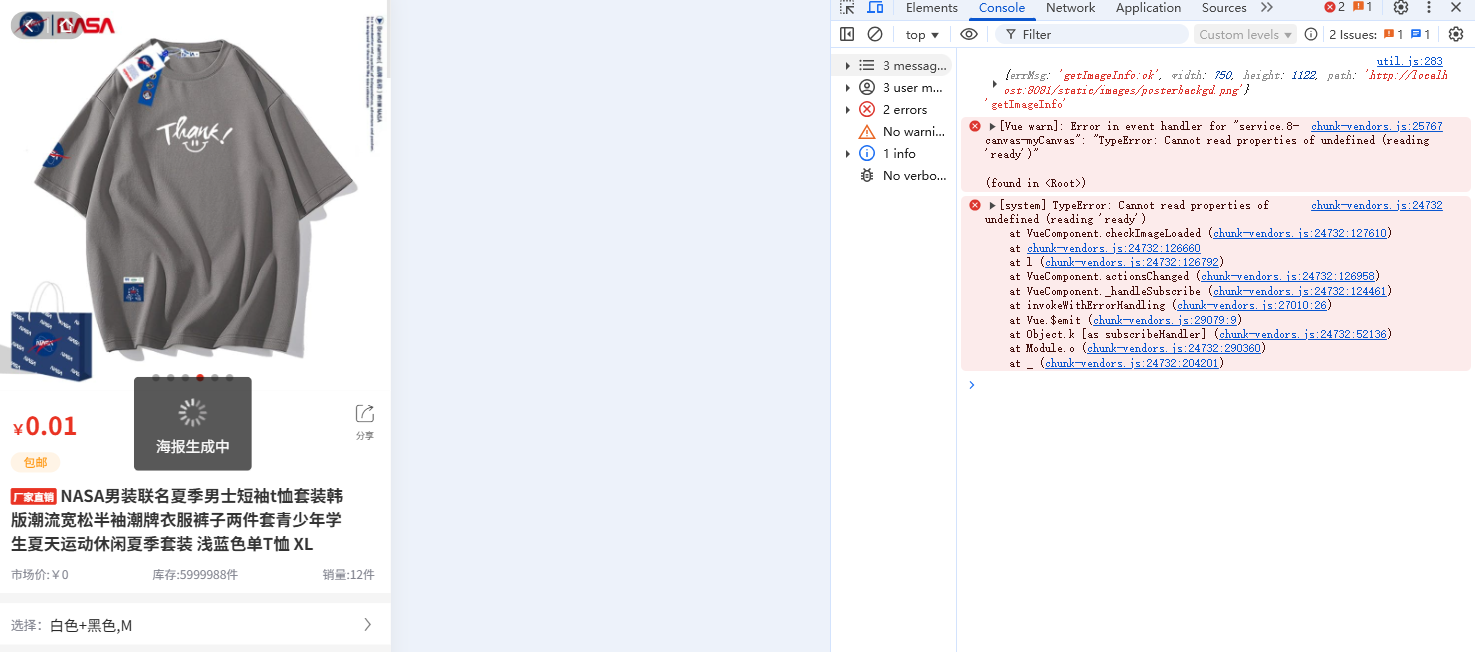Click the ¥0.01 price text
The image size is (1475, 652).
coord(45,426)
